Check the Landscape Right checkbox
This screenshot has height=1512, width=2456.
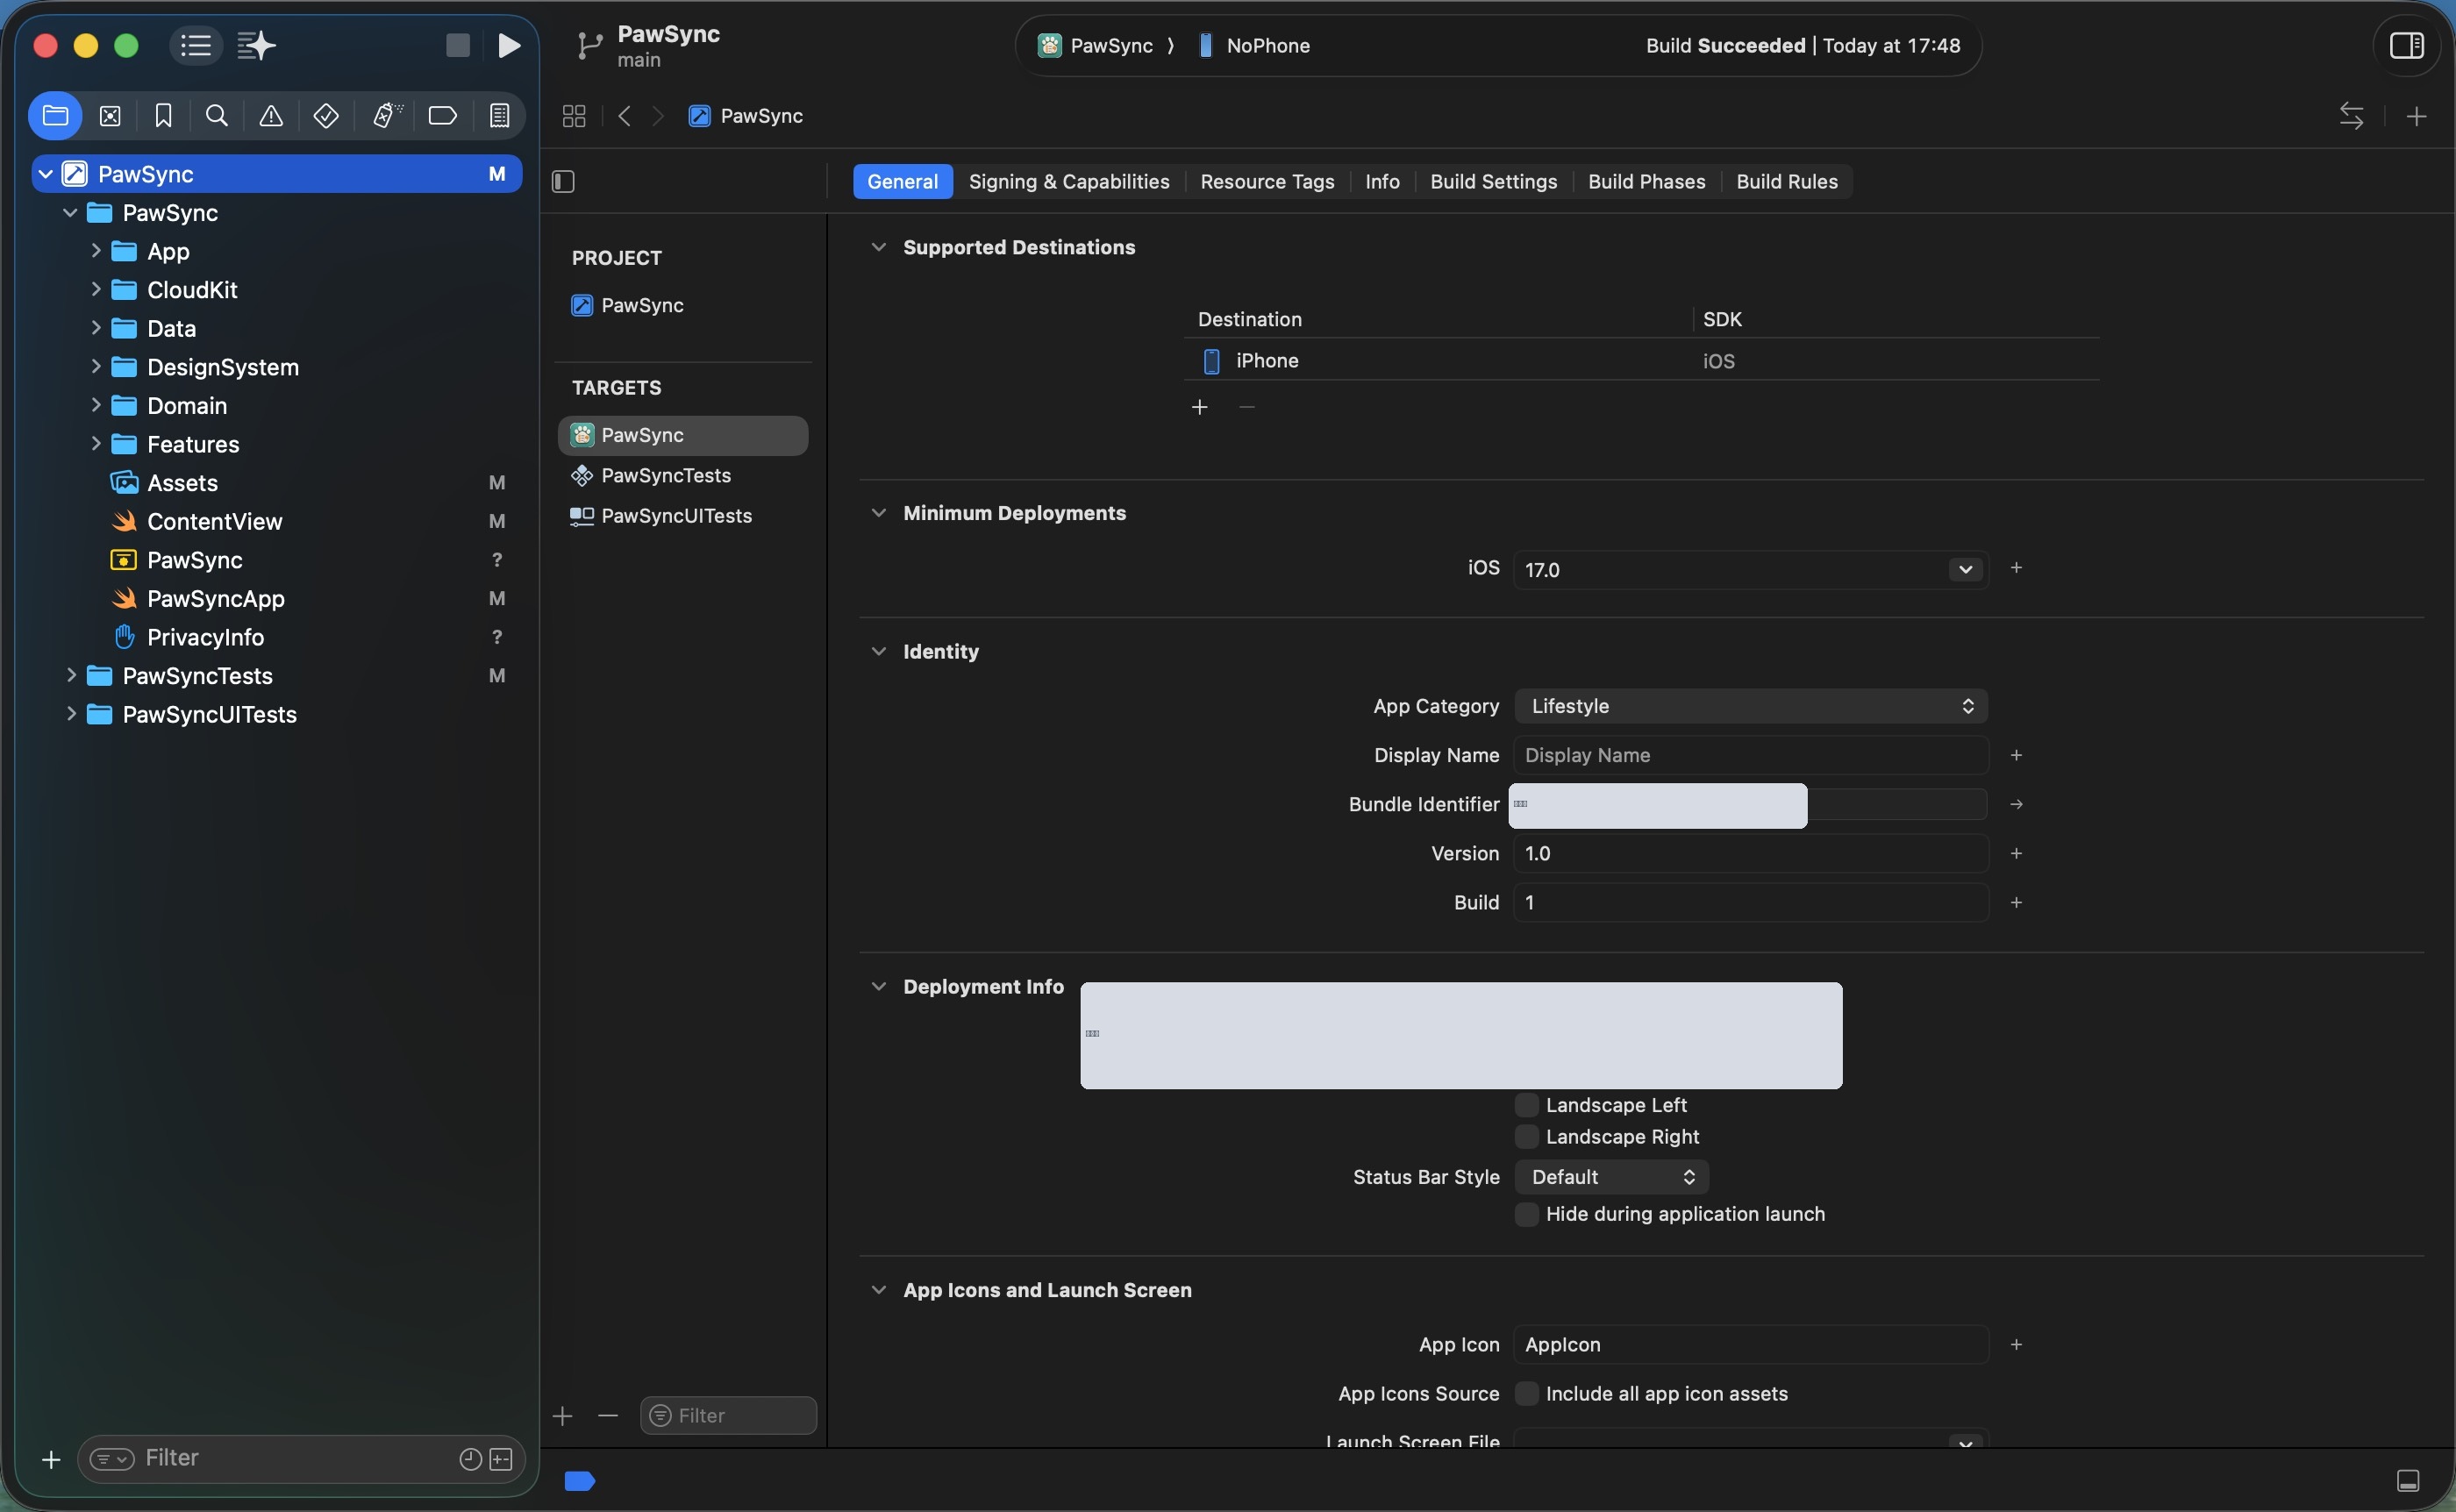pyautogui.click(x=1526, y=1137)
